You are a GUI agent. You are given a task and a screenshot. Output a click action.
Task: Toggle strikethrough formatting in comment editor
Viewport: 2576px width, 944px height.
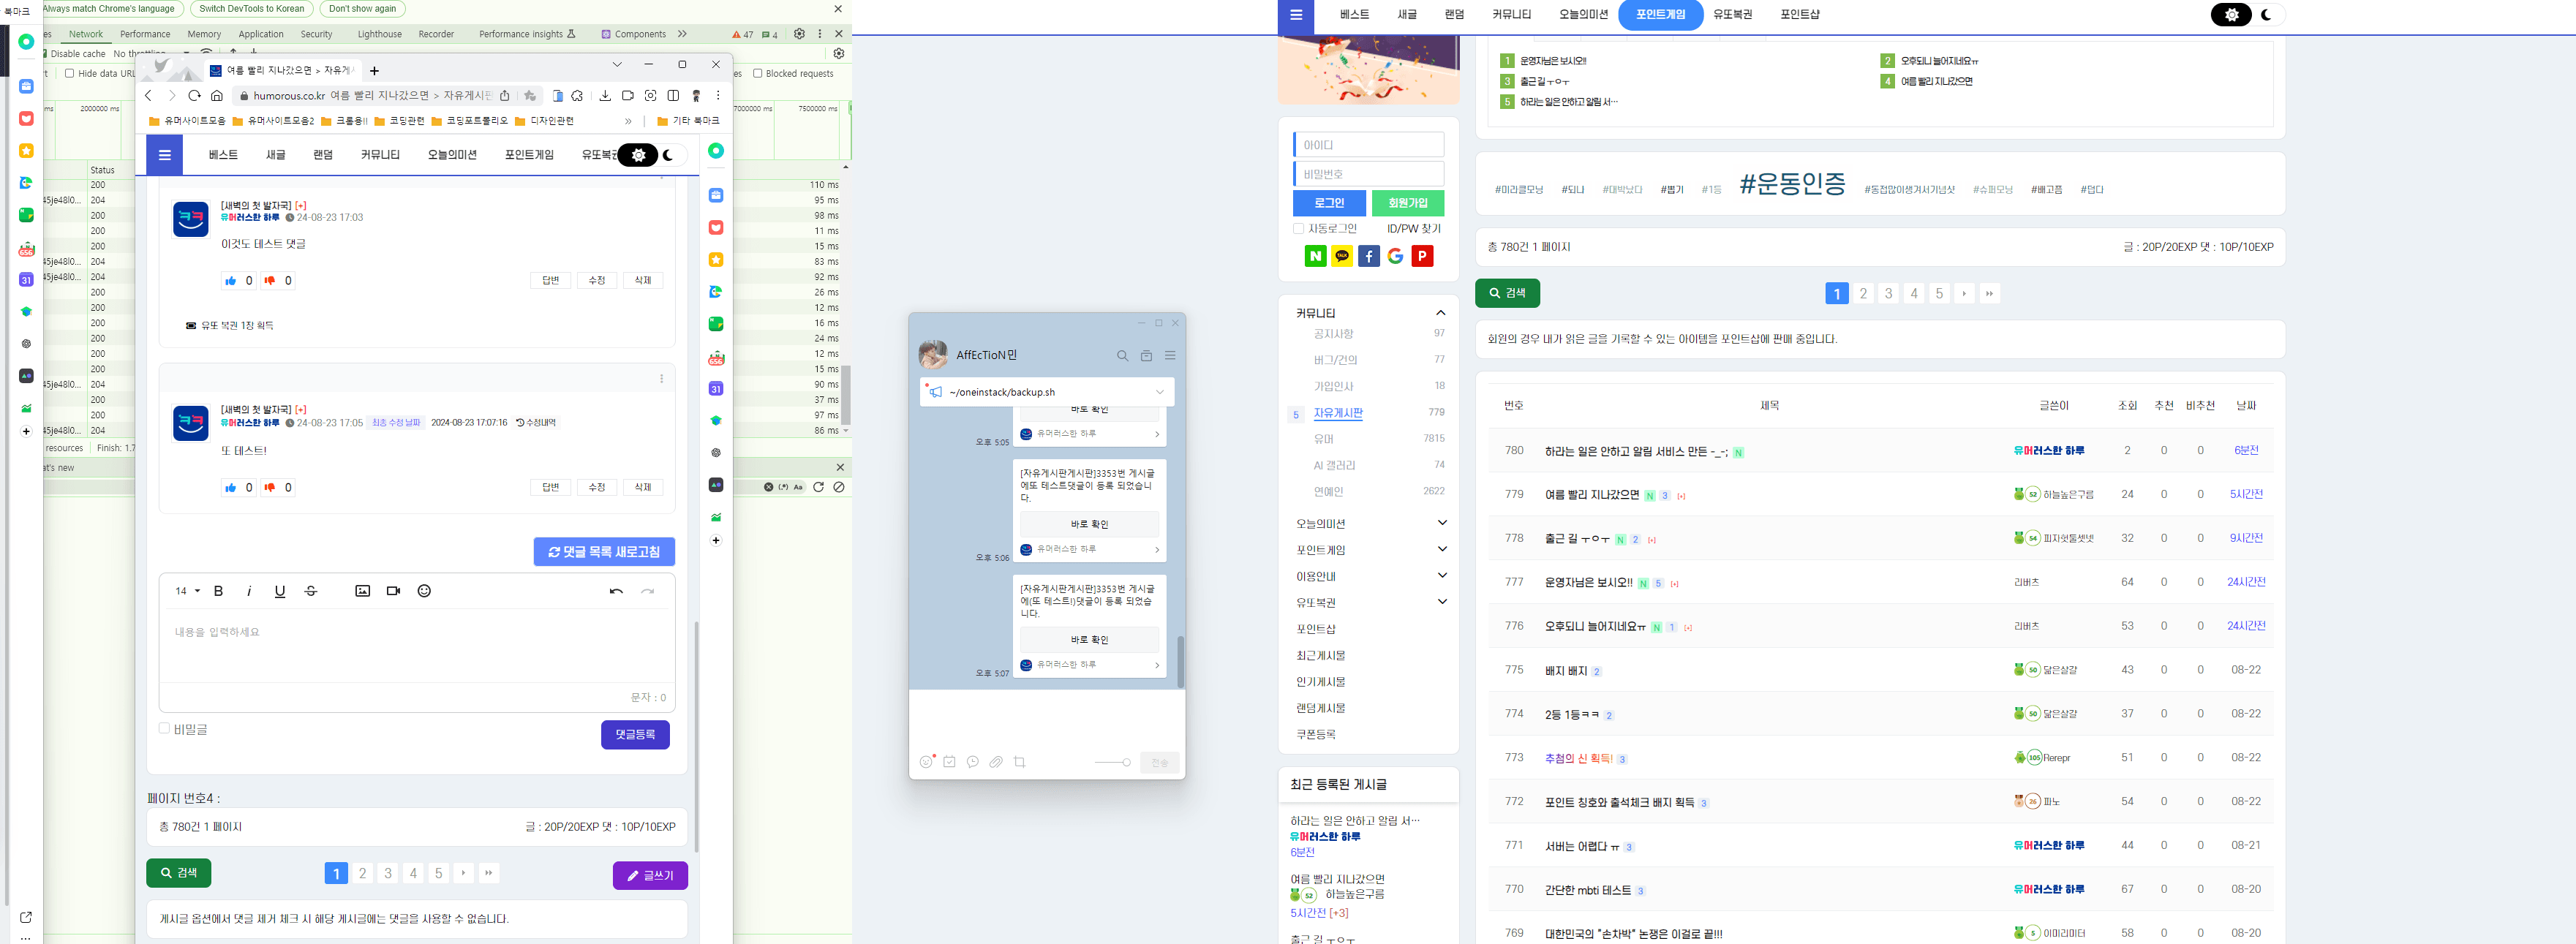click(311, 591)
